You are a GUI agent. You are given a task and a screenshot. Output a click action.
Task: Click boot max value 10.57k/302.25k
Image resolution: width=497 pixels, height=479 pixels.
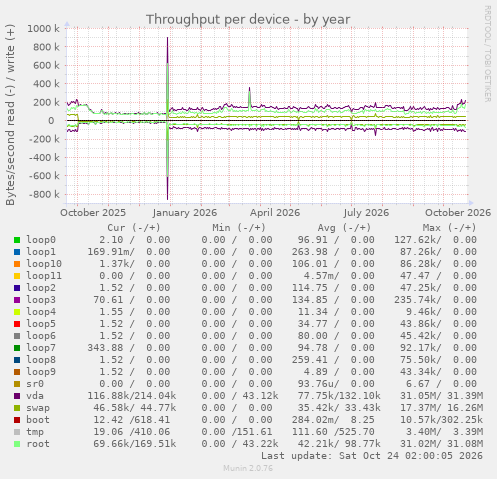(442, 420)
